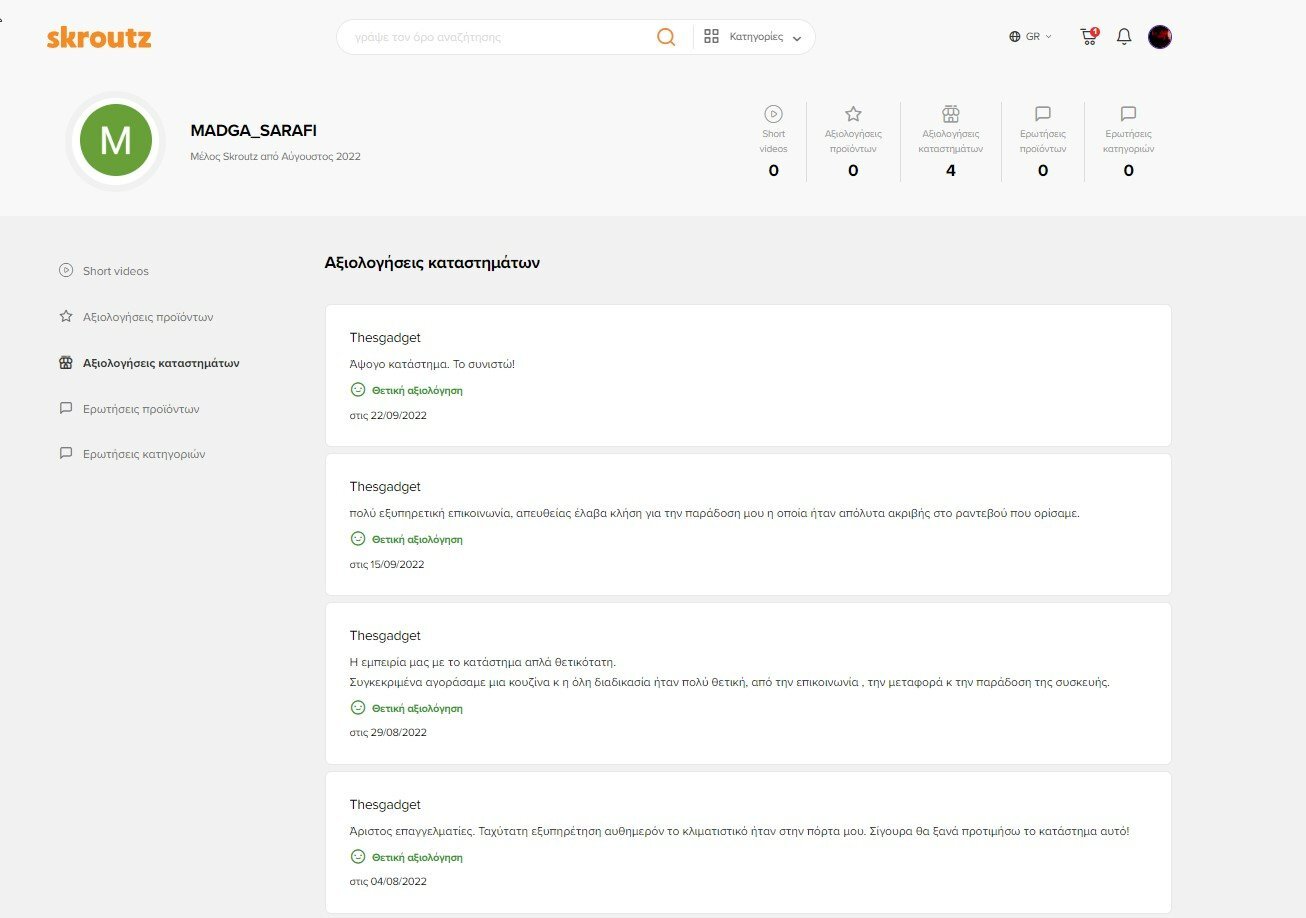Viewport: 1306px width, 918px height.
Task: Click the smiley icon in 29/08/2022 review
Action: click(358, 707)
